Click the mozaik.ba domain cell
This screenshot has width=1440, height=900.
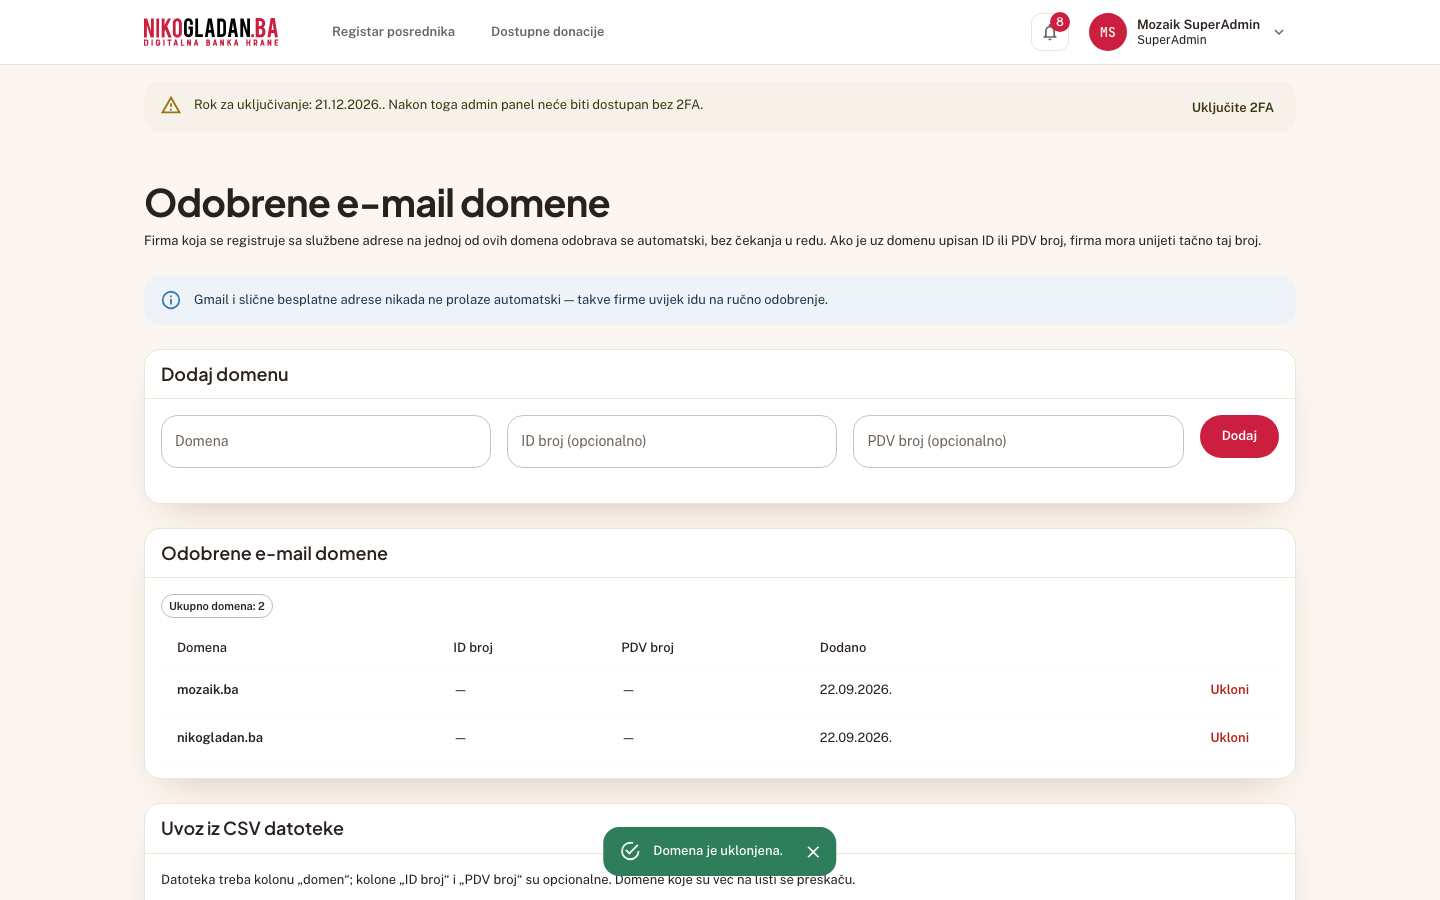(x=208, y=689)
